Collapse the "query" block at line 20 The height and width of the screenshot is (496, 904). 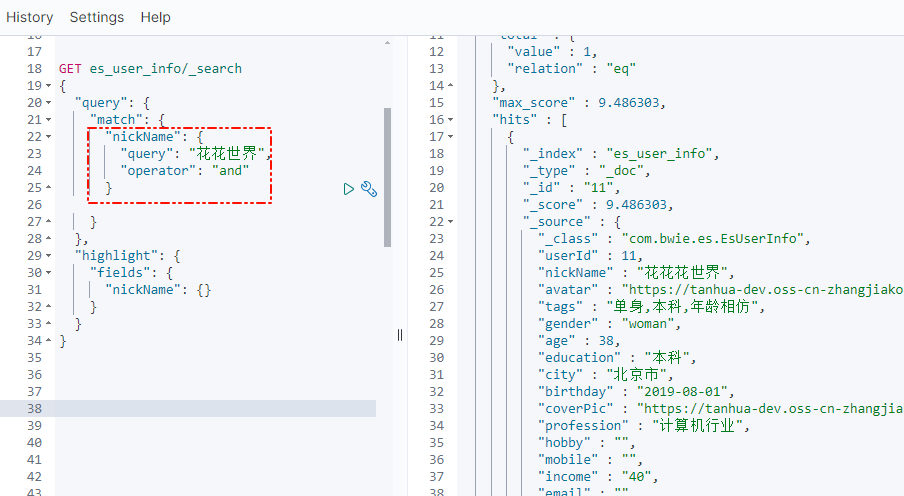48,103
